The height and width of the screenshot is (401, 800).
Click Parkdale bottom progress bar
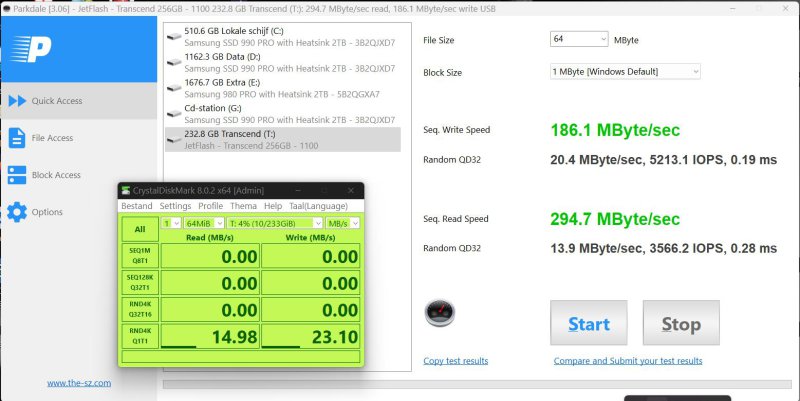coord(477,384)
